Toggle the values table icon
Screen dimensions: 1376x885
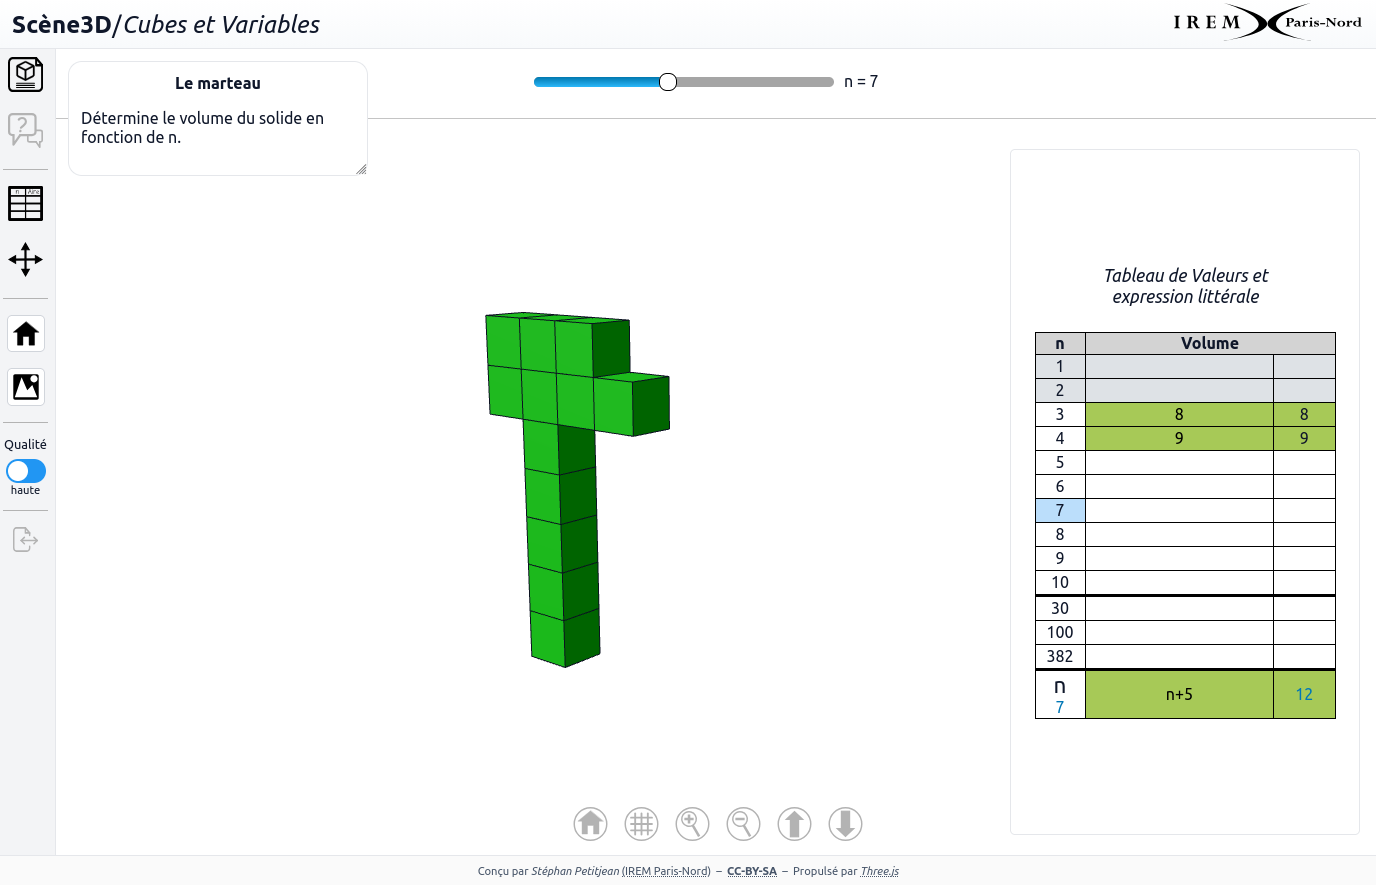[26, 204]
